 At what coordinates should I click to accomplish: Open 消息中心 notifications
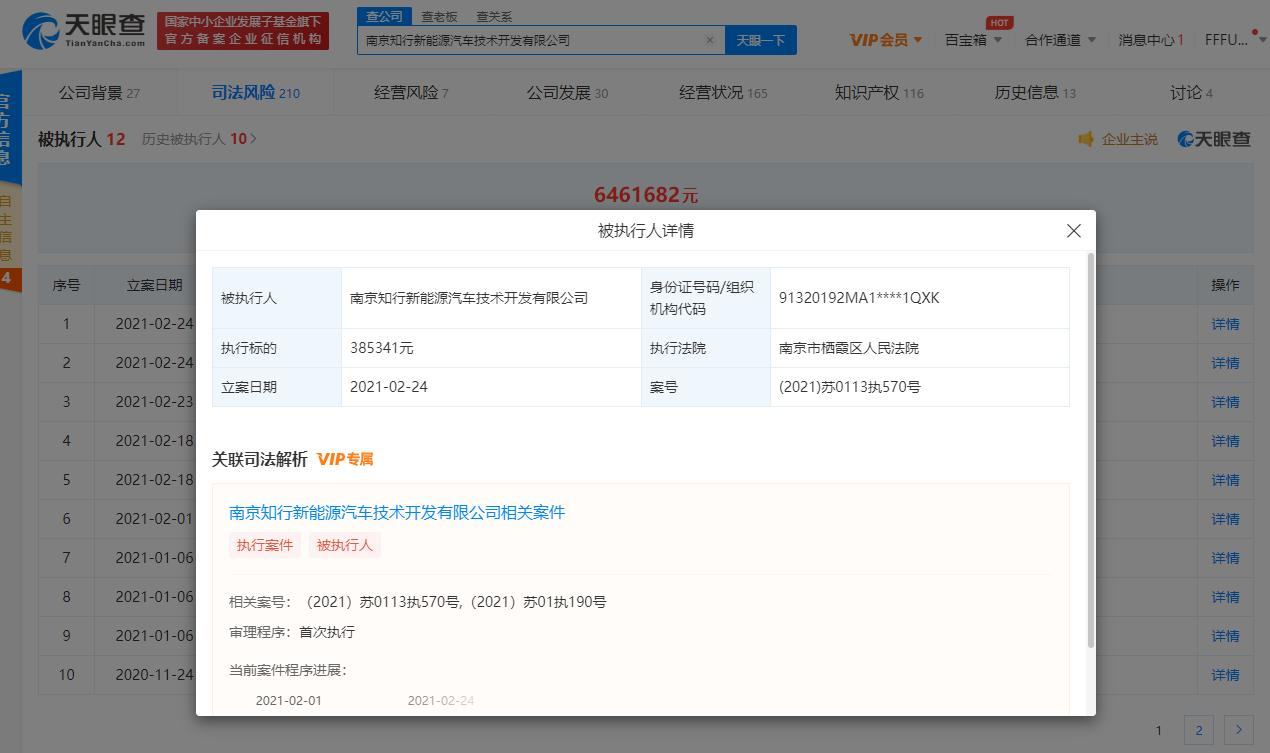click(1151, 40)
